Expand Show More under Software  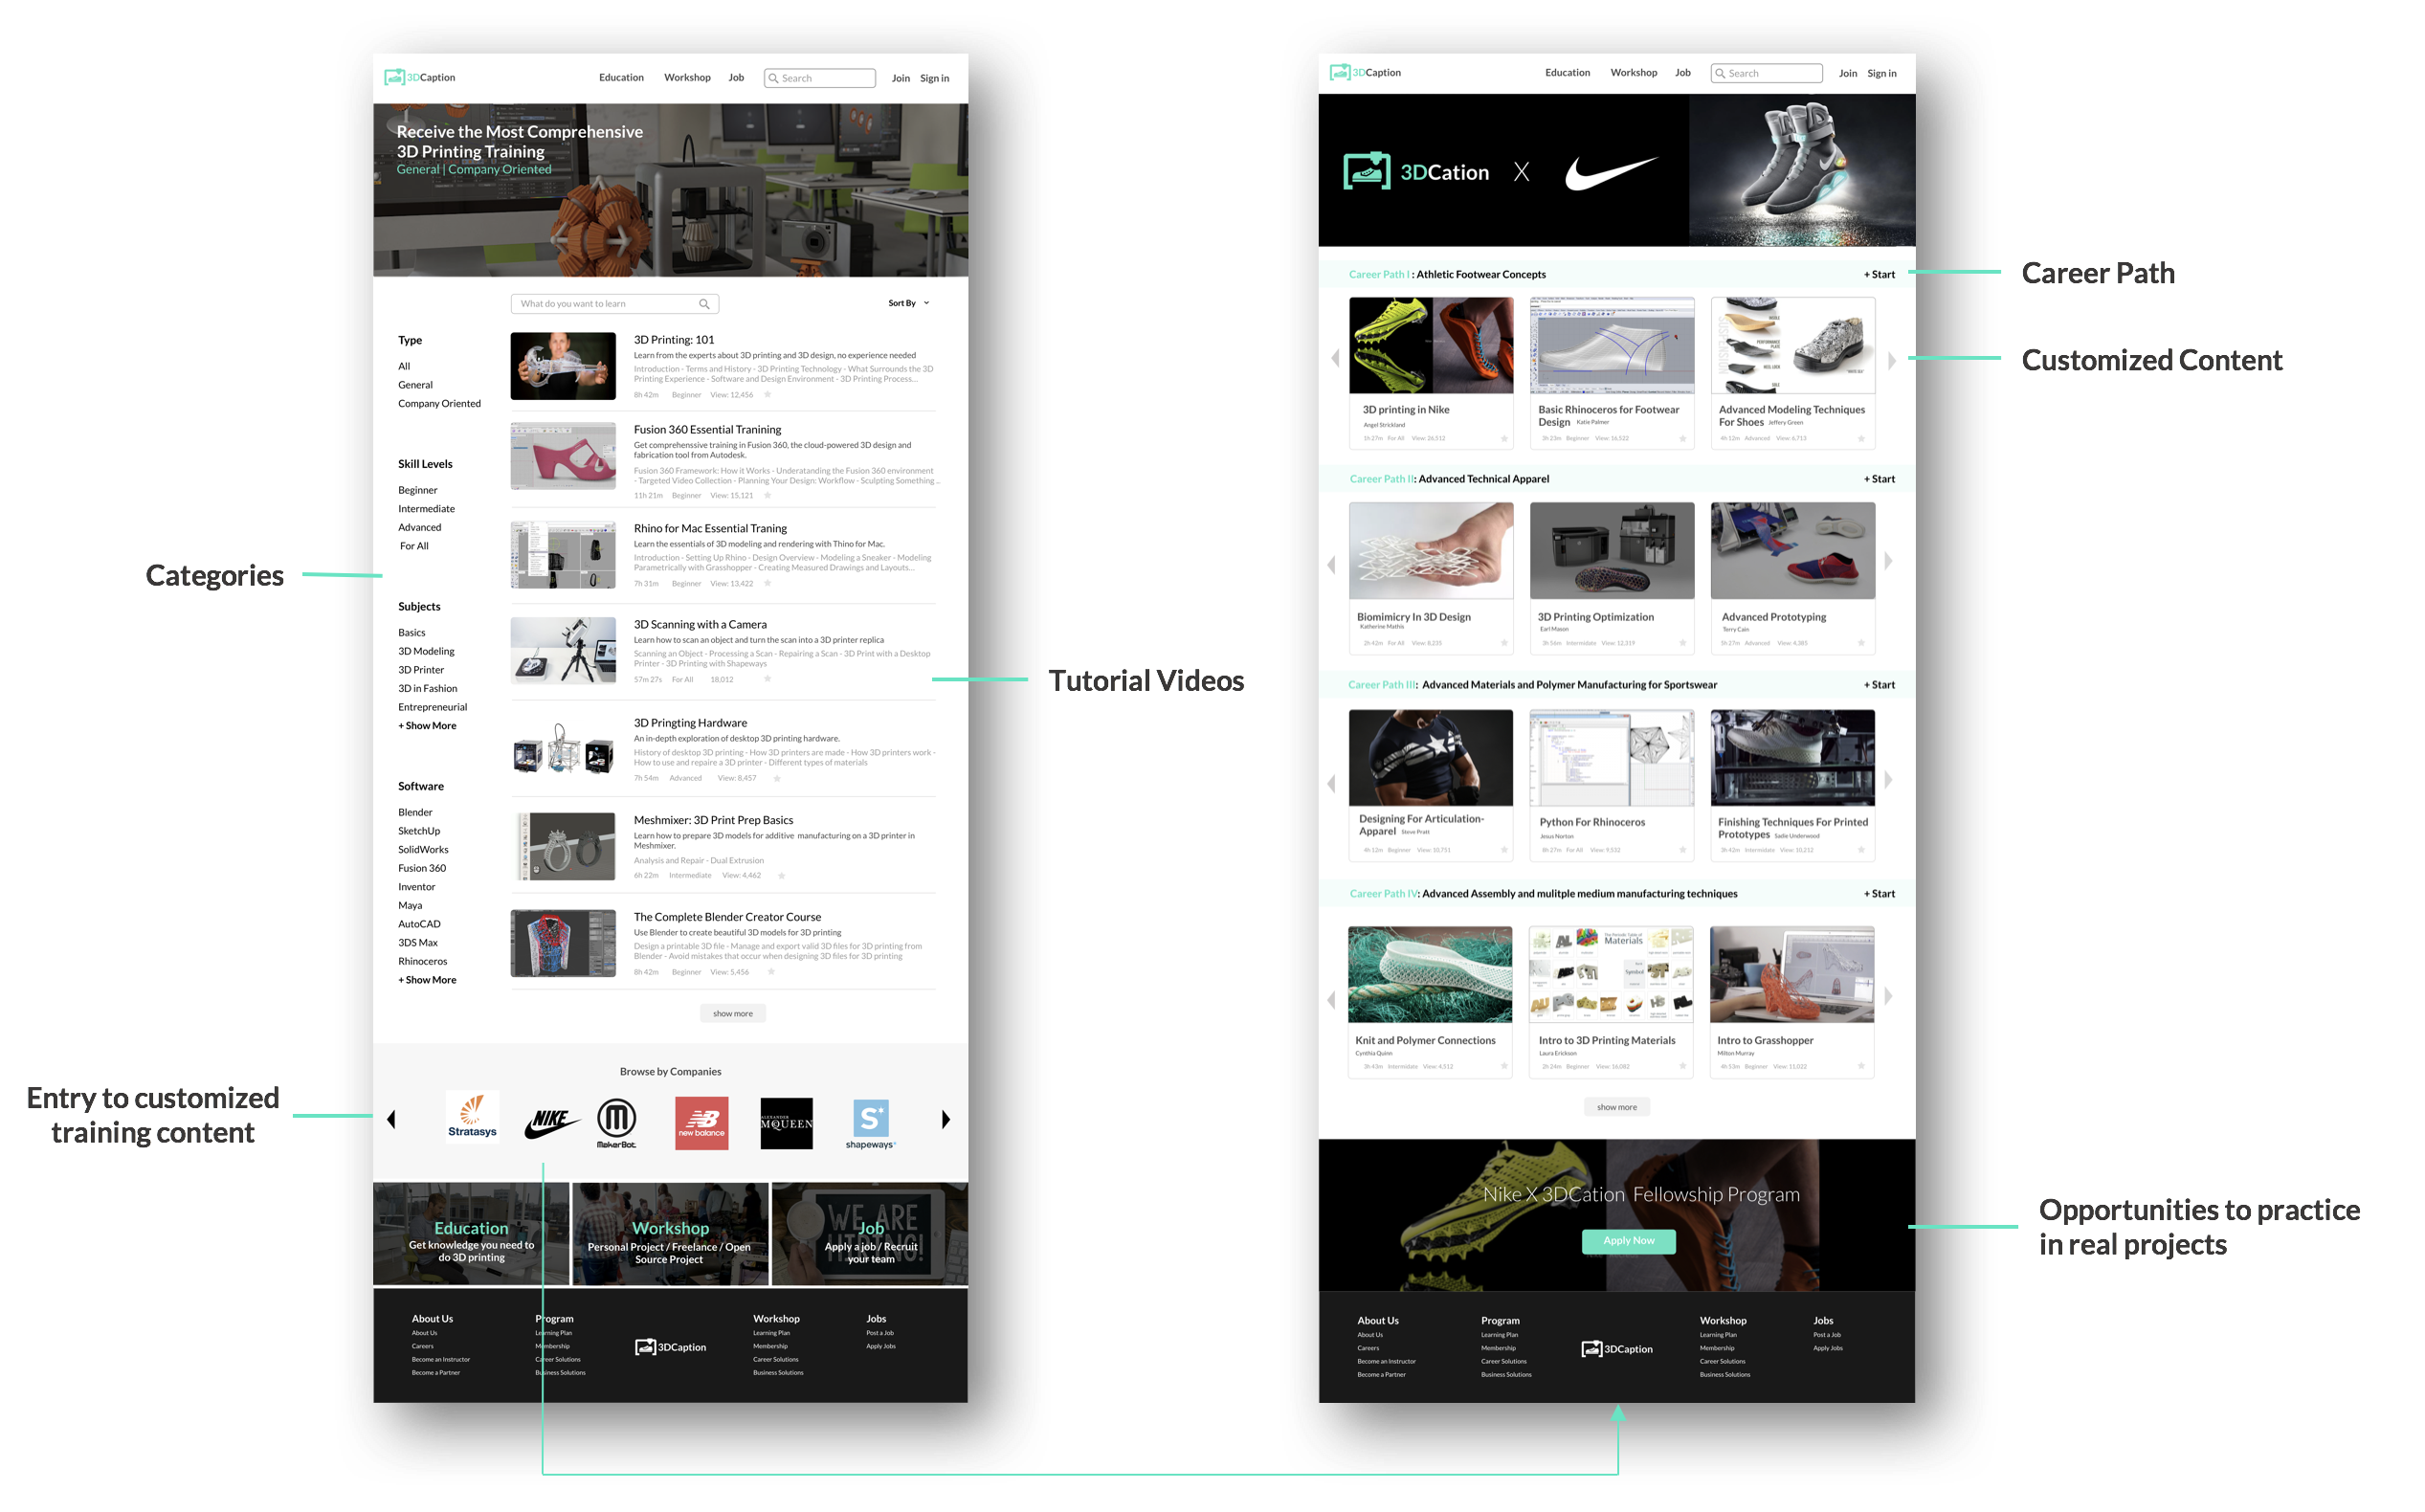[x=427, y=980]
